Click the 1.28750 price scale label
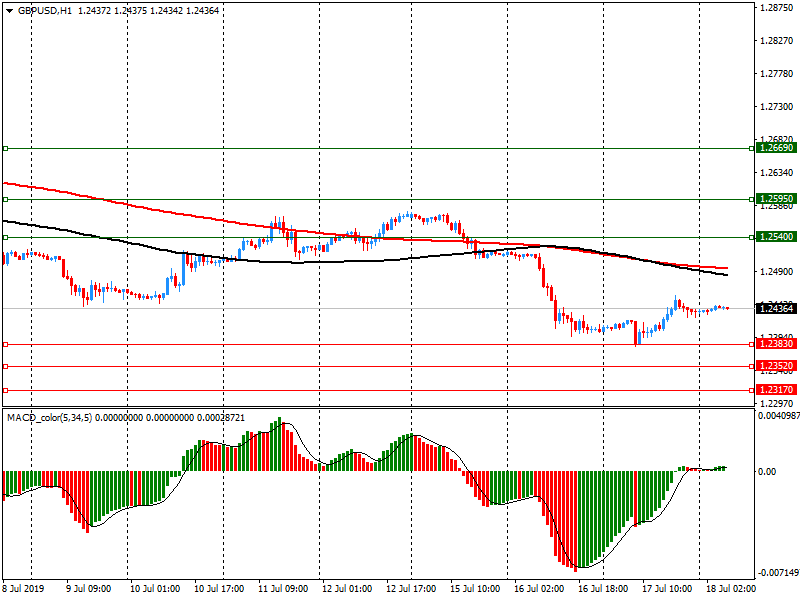 tap(777, 8)
